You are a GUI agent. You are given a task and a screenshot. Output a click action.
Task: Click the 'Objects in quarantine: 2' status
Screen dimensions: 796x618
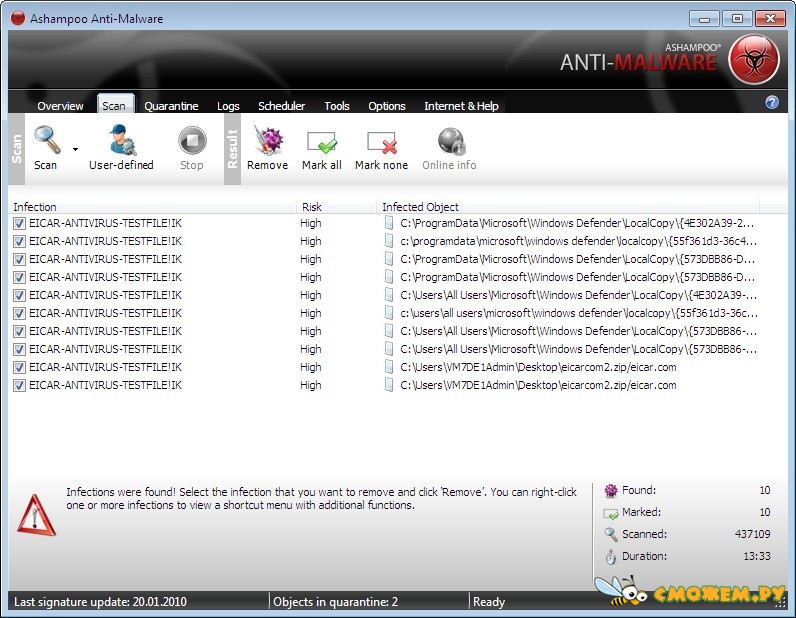[x=336, y=602]
